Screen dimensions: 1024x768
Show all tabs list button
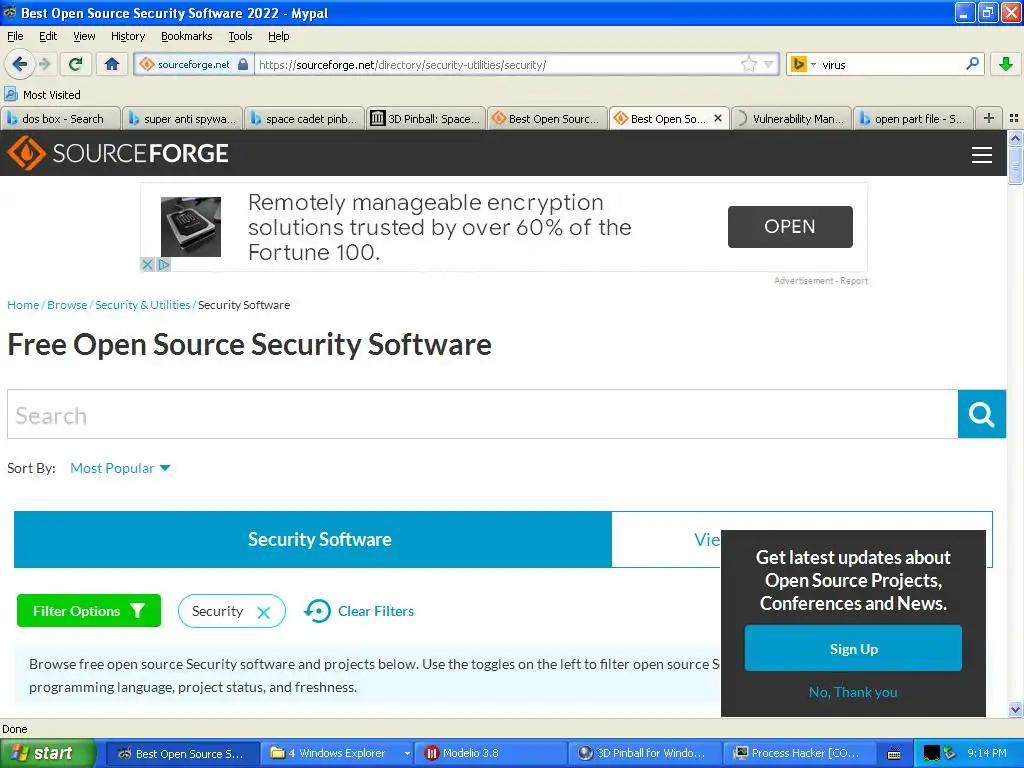[x=1014, y=118]
